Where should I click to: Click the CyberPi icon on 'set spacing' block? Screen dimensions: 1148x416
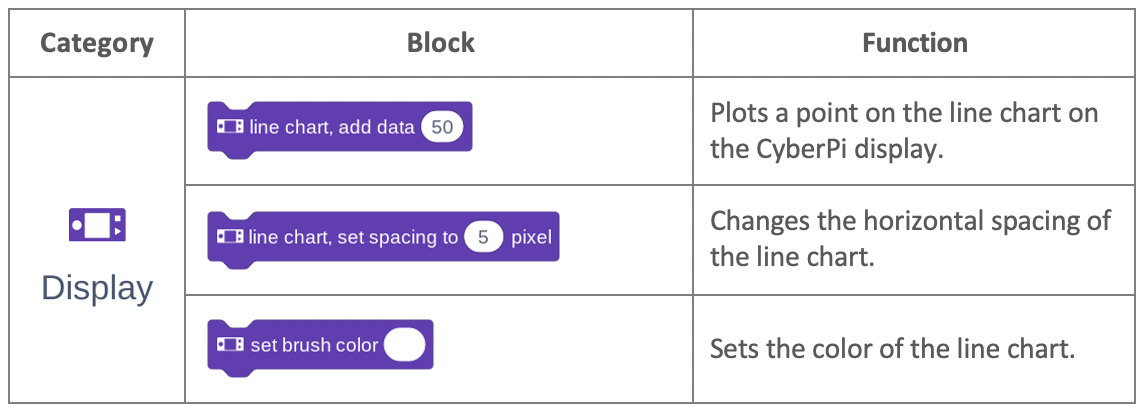pyautogui.click(x=230, y=237)
